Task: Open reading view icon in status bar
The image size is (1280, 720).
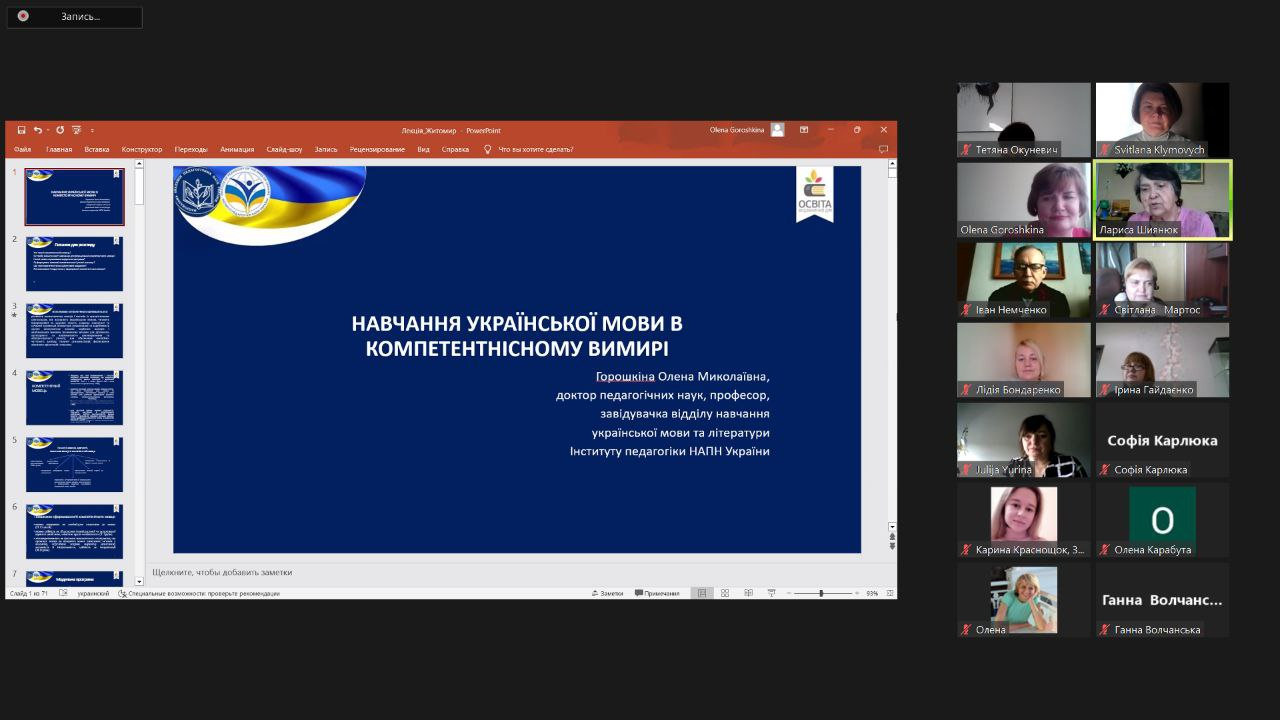Action: pos(748,593)
